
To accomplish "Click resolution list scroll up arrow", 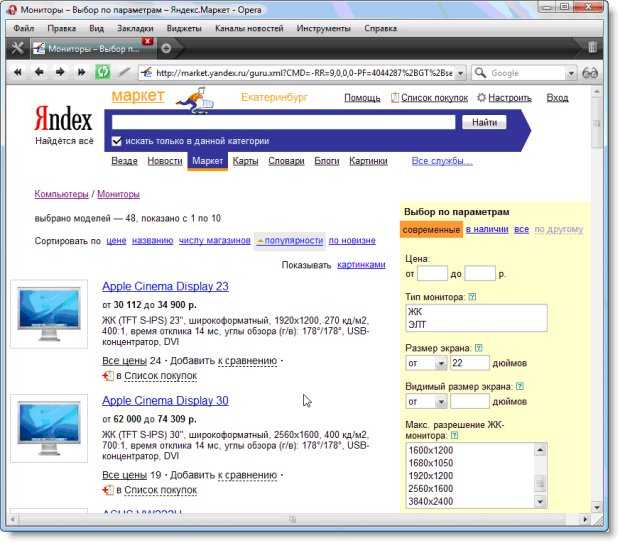I will click(540, 450).
